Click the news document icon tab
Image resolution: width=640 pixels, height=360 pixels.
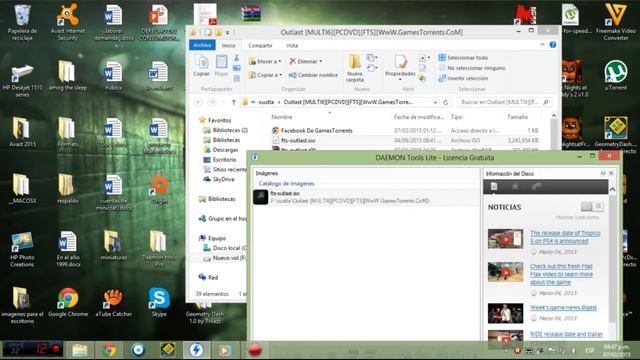click(x=494, y=187)
